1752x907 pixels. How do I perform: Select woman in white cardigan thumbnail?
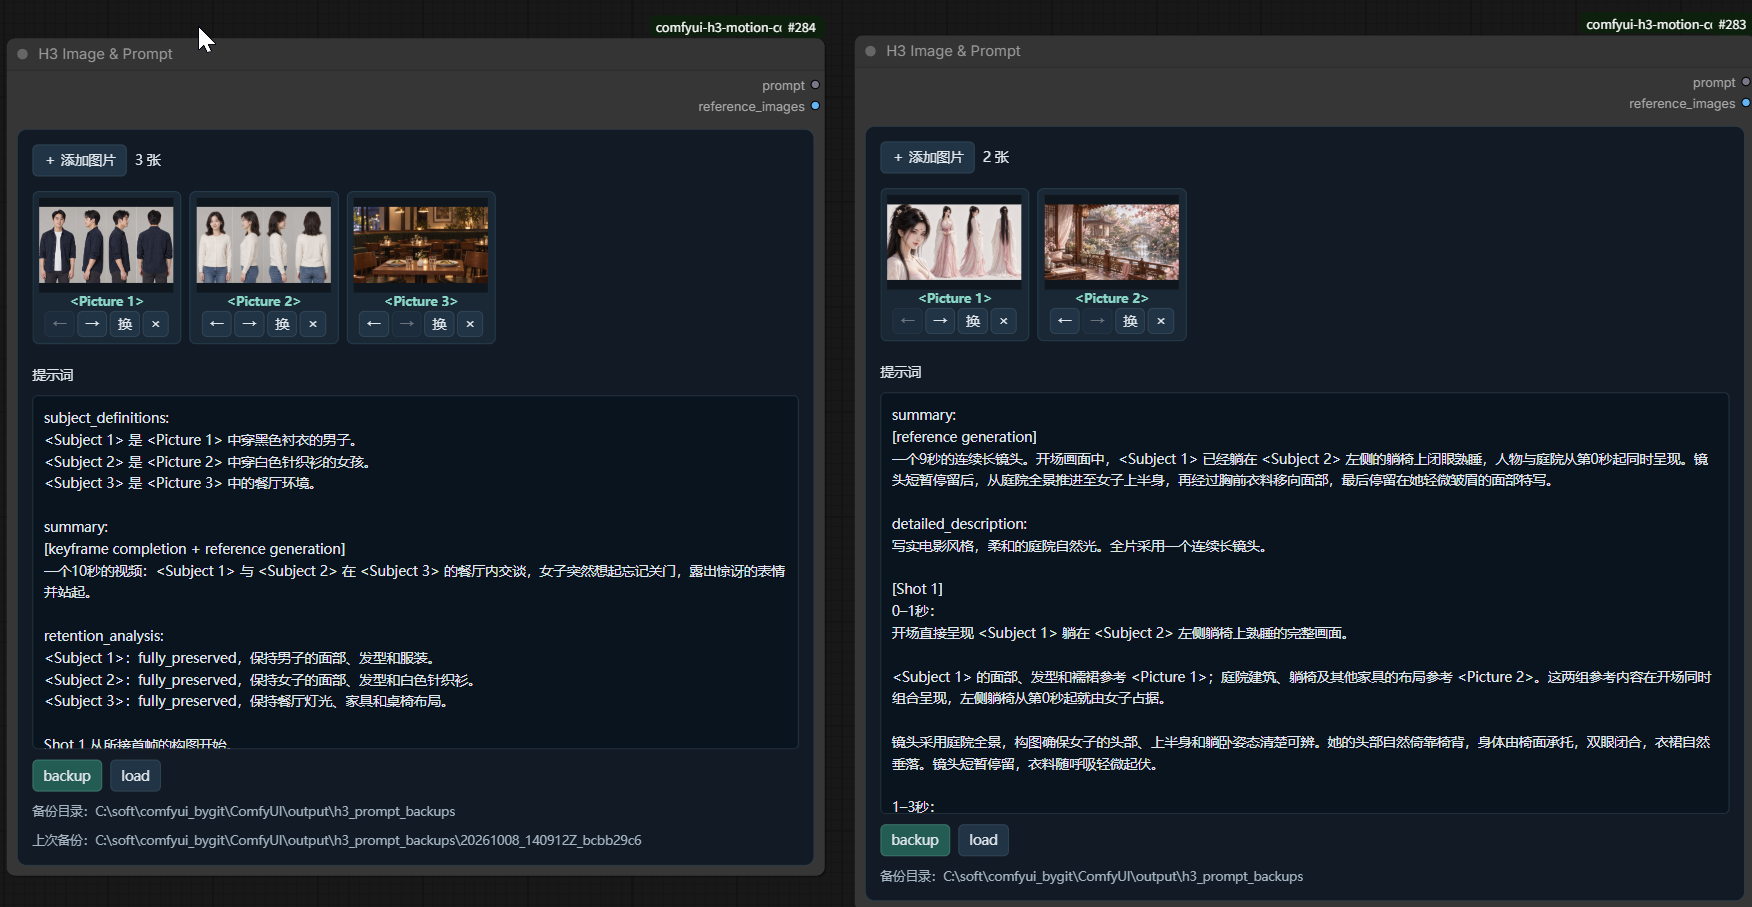(264, 245)
